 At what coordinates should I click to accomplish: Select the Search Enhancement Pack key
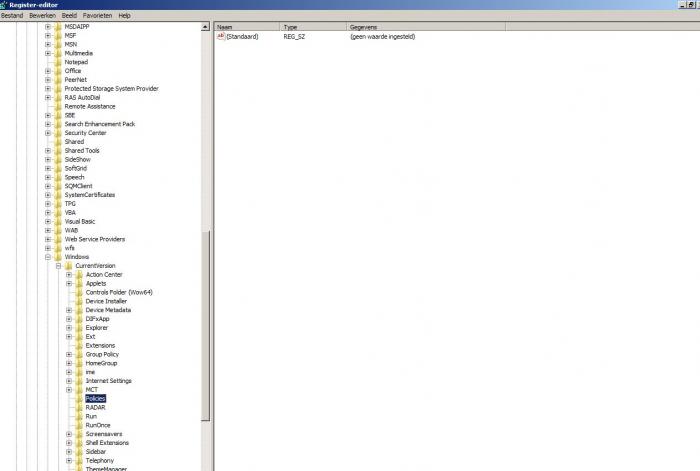coord(100,124)
